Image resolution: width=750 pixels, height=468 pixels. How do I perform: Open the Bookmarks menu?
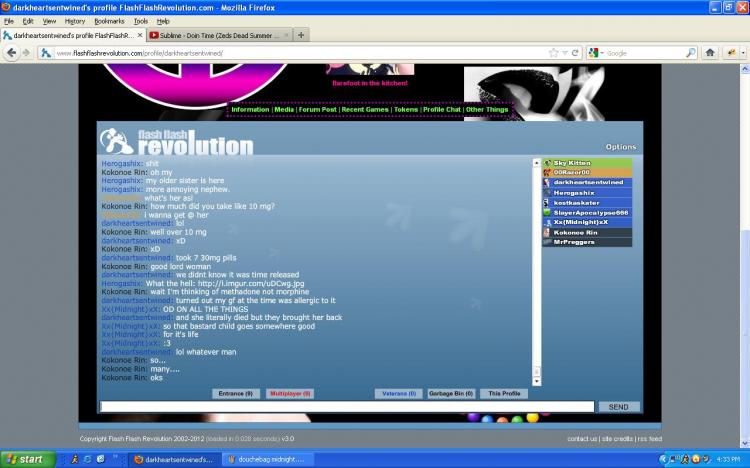point(109,20)
